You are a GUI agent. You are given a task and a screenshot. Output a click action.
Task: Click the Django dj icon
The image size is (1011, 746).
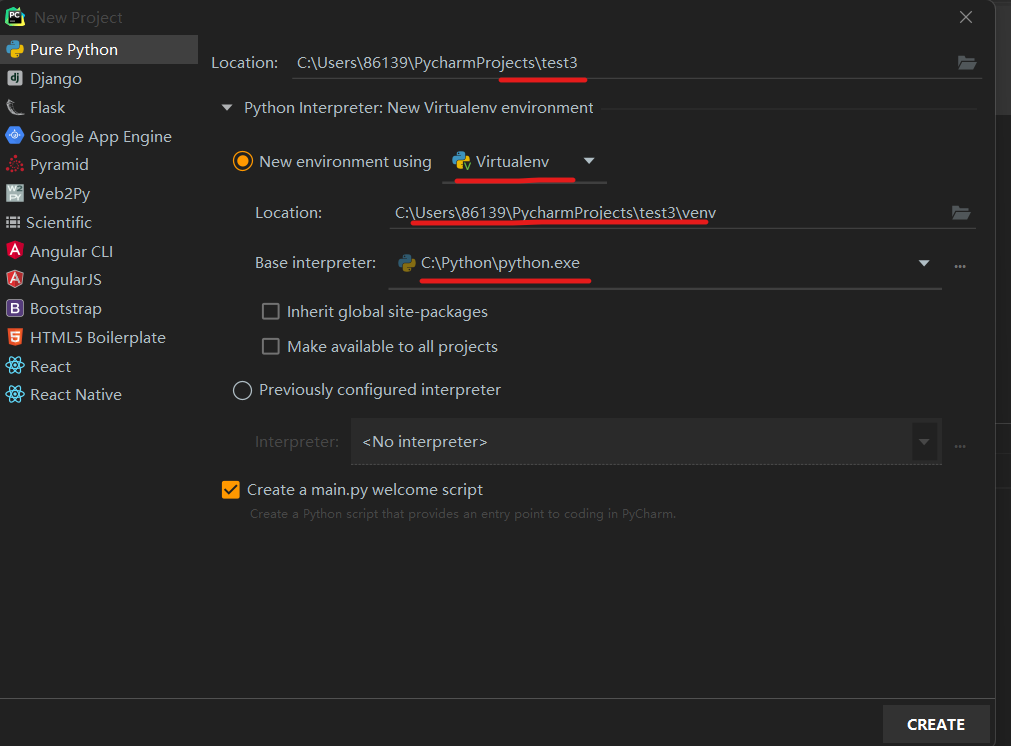tap(15, 78)
